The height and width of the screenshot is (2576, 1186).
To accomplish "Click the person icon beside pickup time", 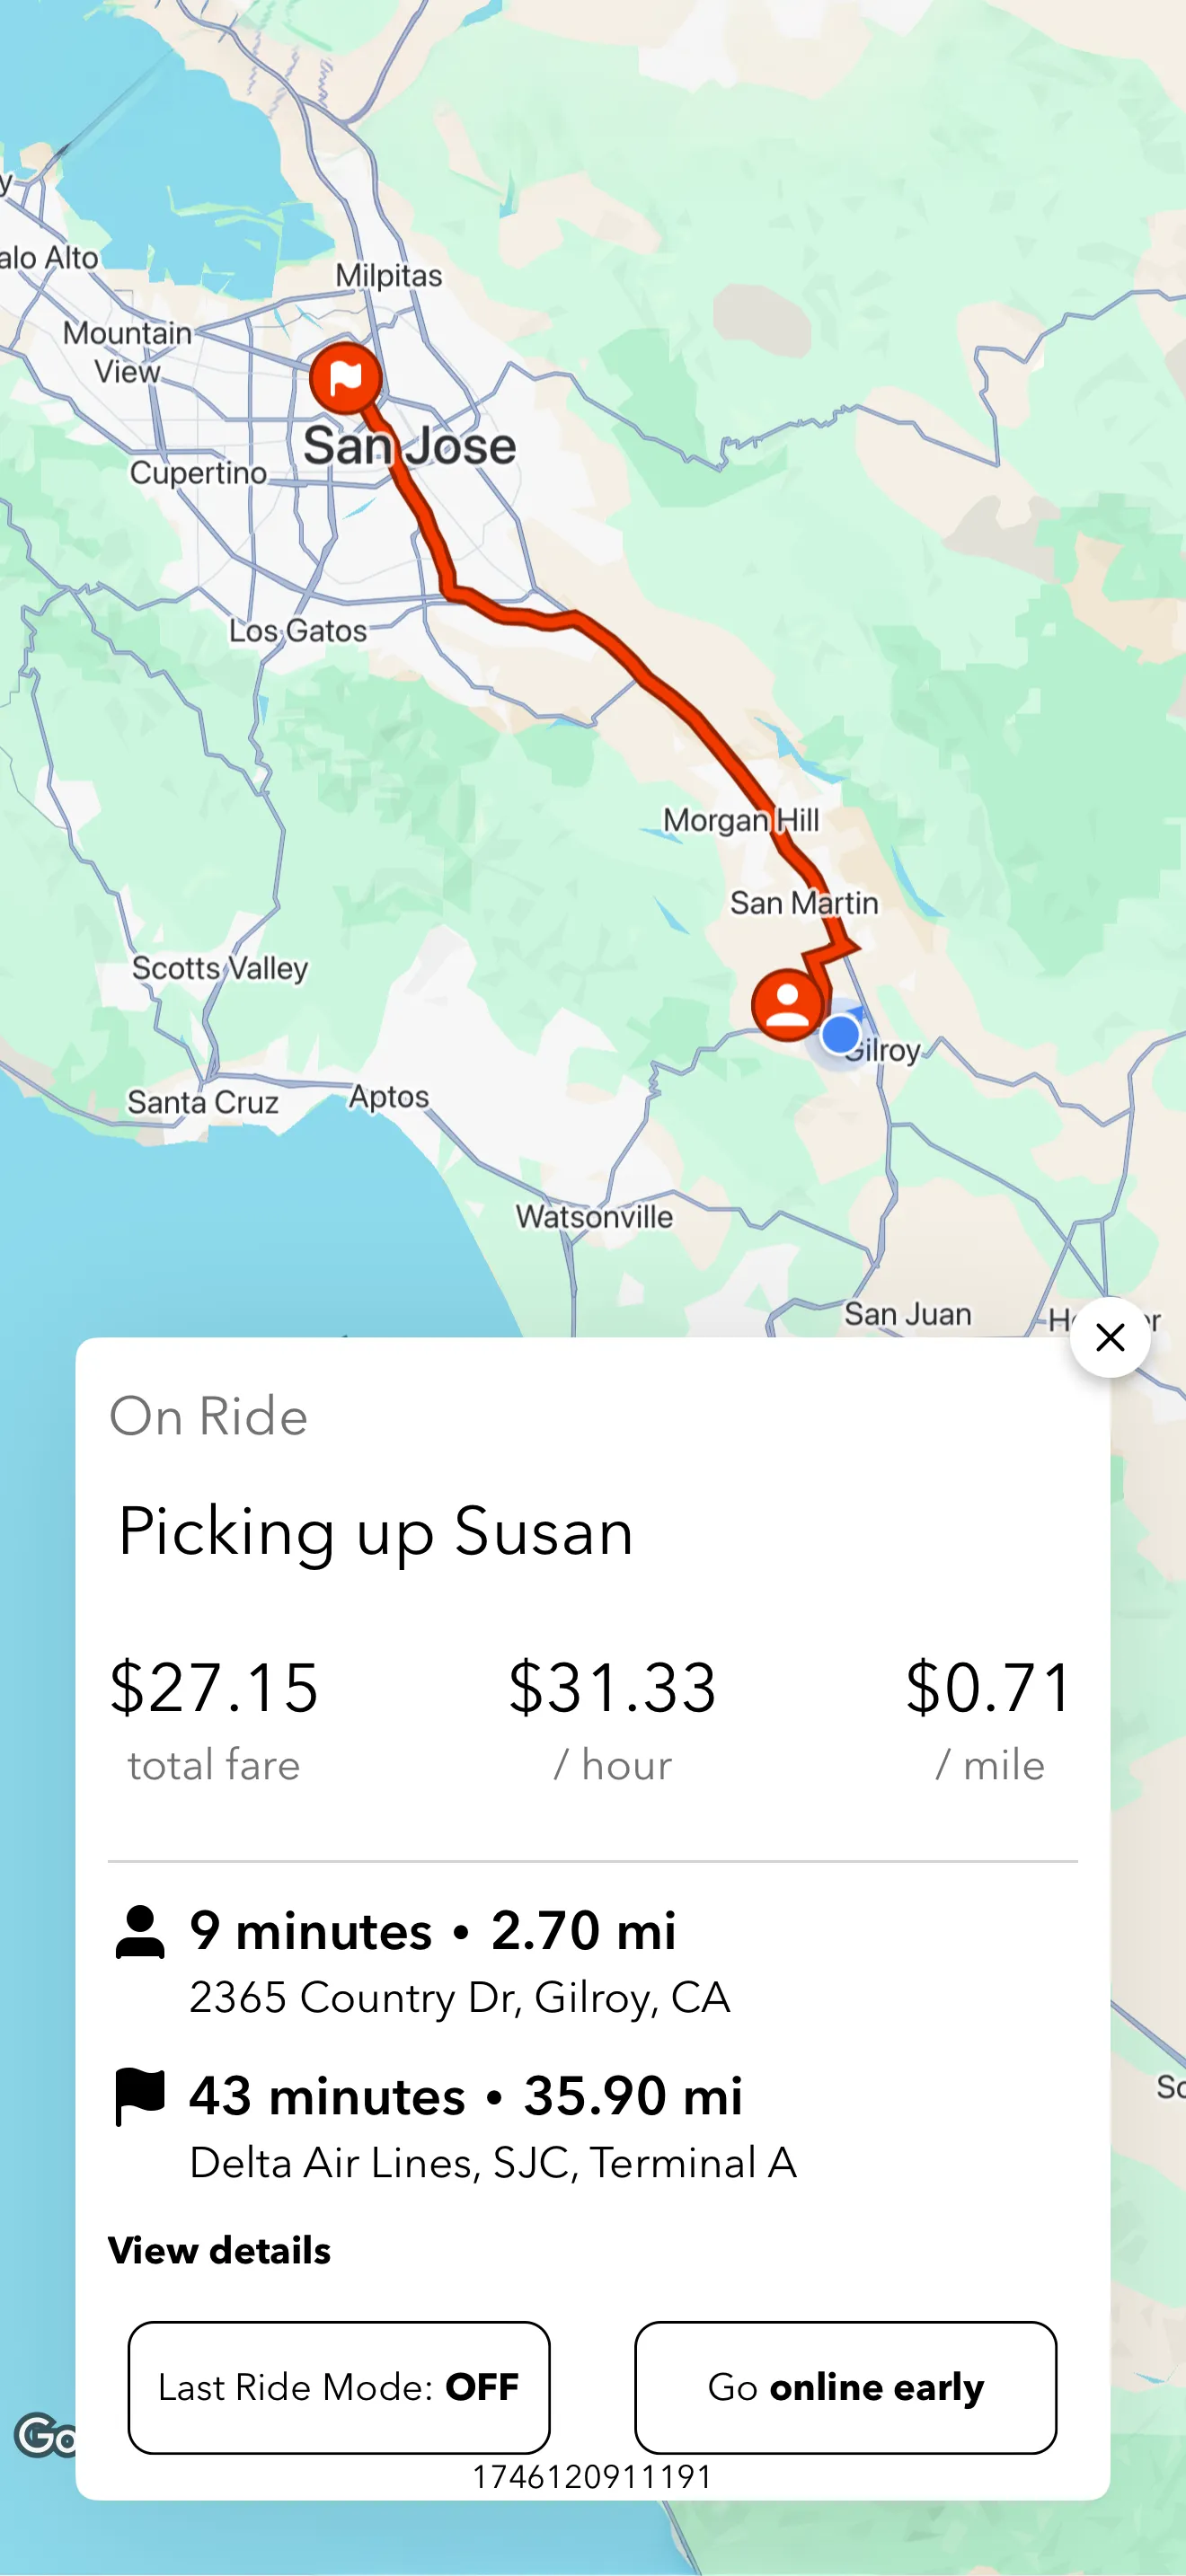I will pos(139,1931).
